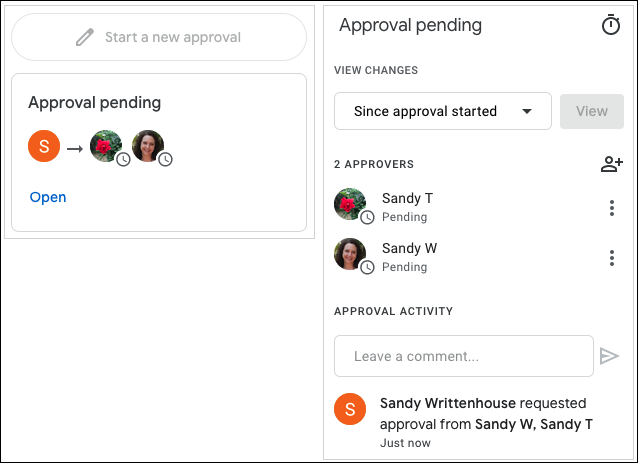Click the add approver person icon
The width and height of the screenshot is (638, 463).
coord(612,164)
